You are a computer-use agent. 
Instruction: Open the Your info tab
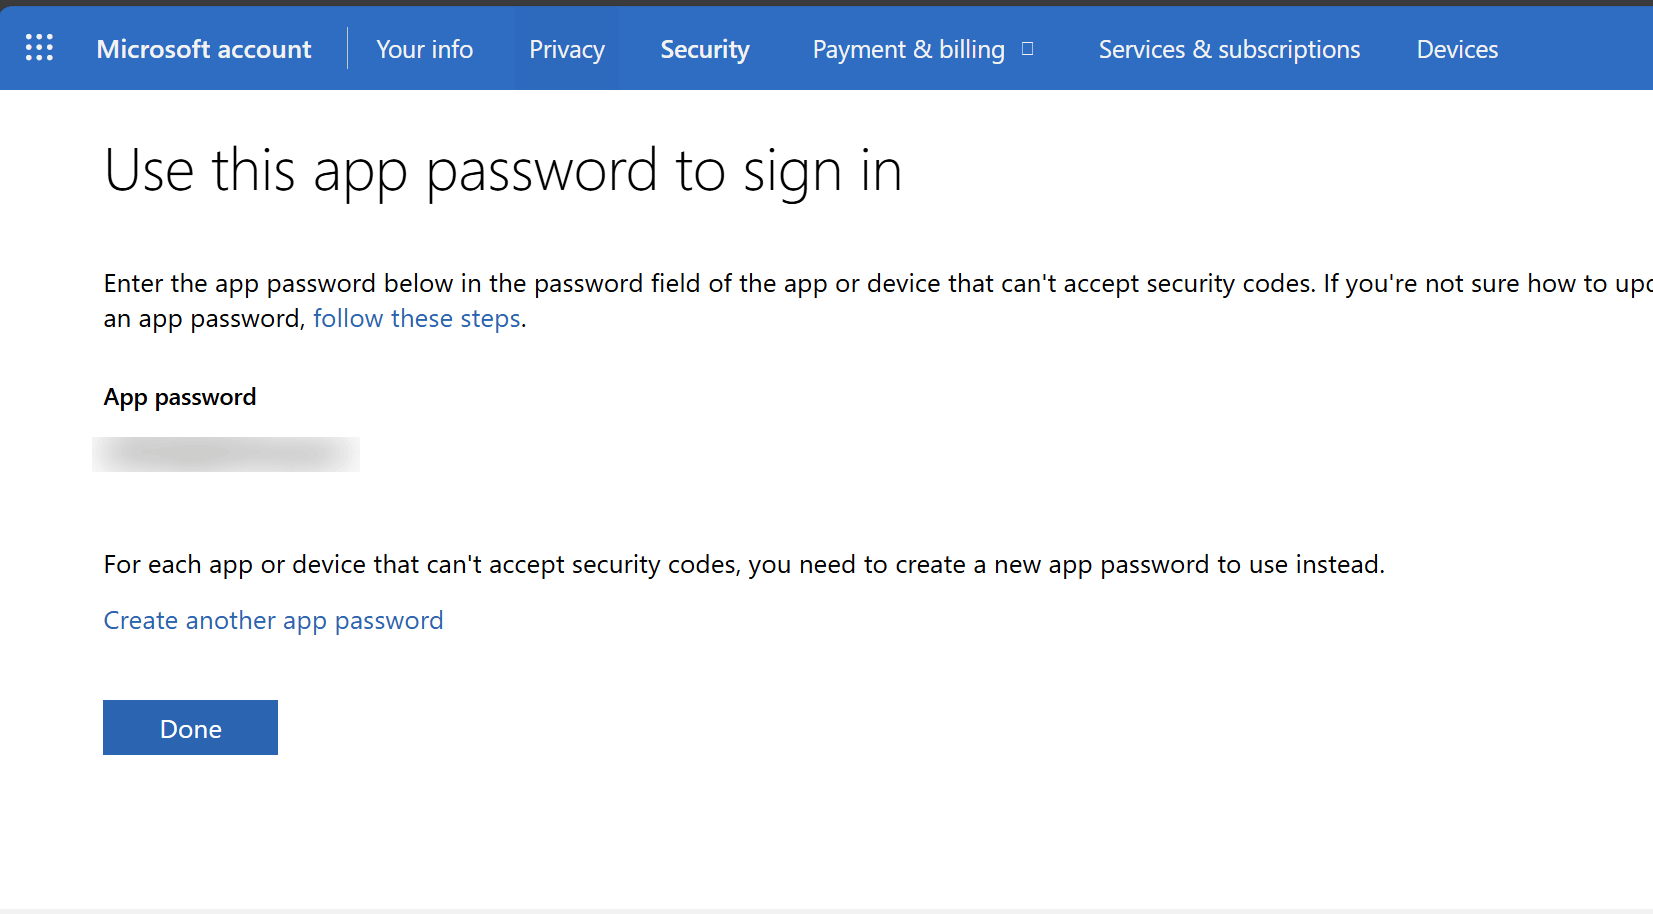click(424, 49)
